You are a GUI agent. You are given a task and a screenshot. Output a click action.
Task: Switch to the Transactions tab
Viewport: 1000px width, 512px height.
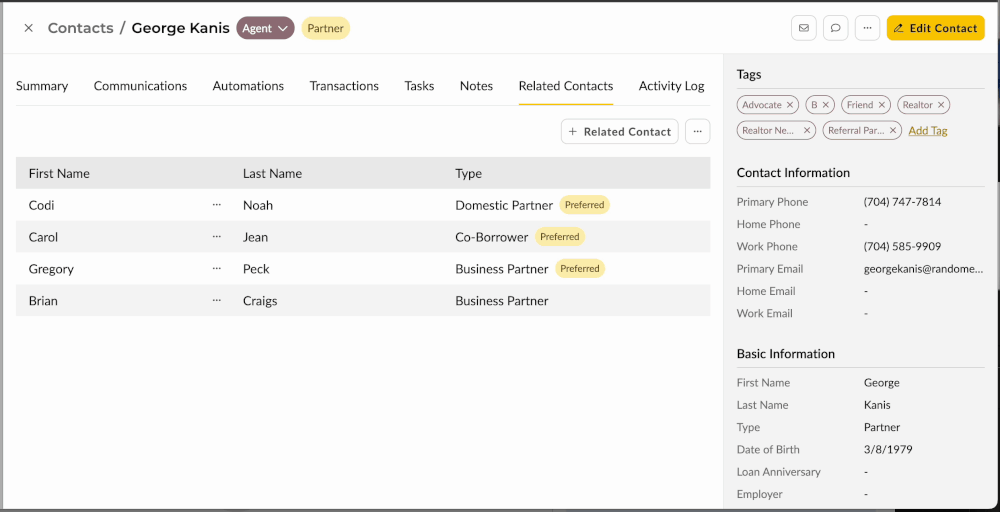[344, 86]
